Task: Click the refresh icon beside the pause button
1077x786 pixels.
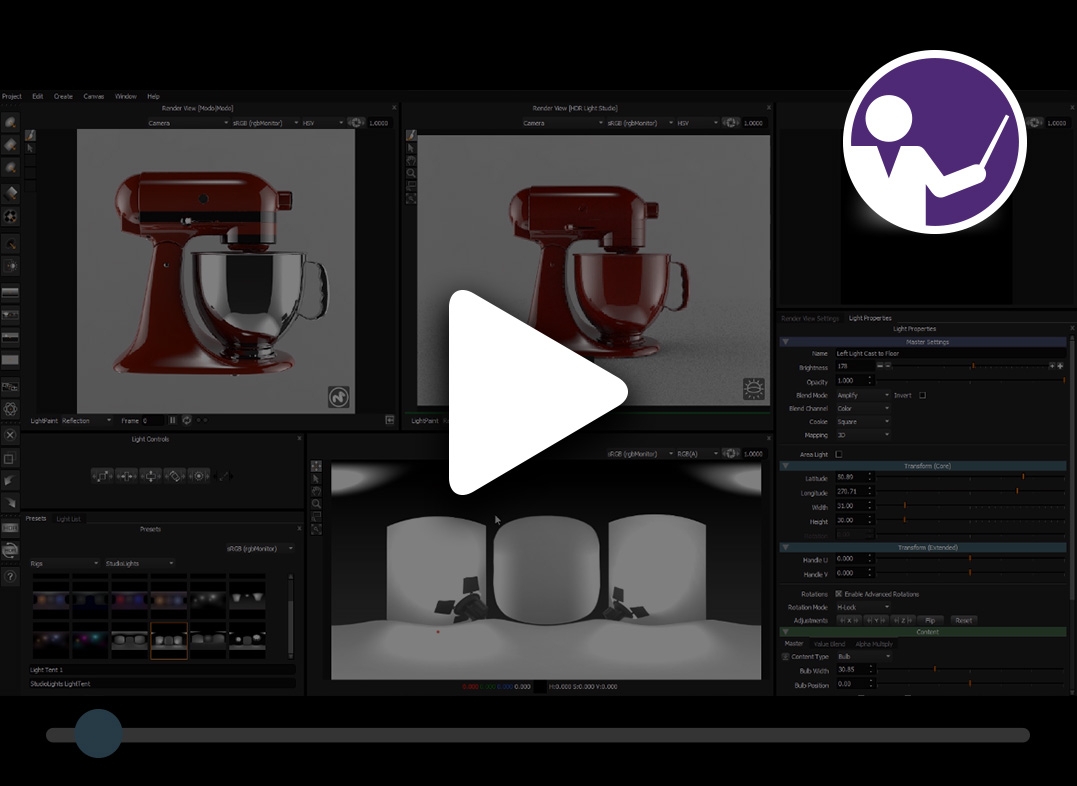Action: tap(186, 420)
